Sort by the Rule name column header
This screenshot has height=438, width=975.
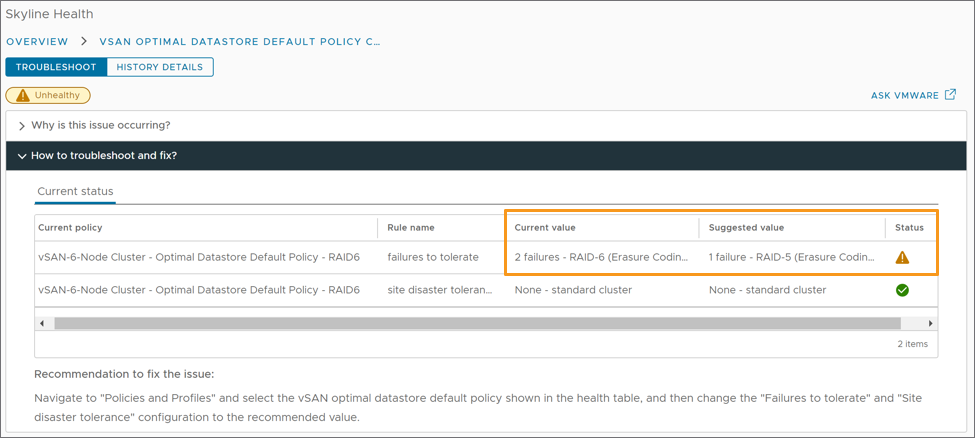click(411, 228)
